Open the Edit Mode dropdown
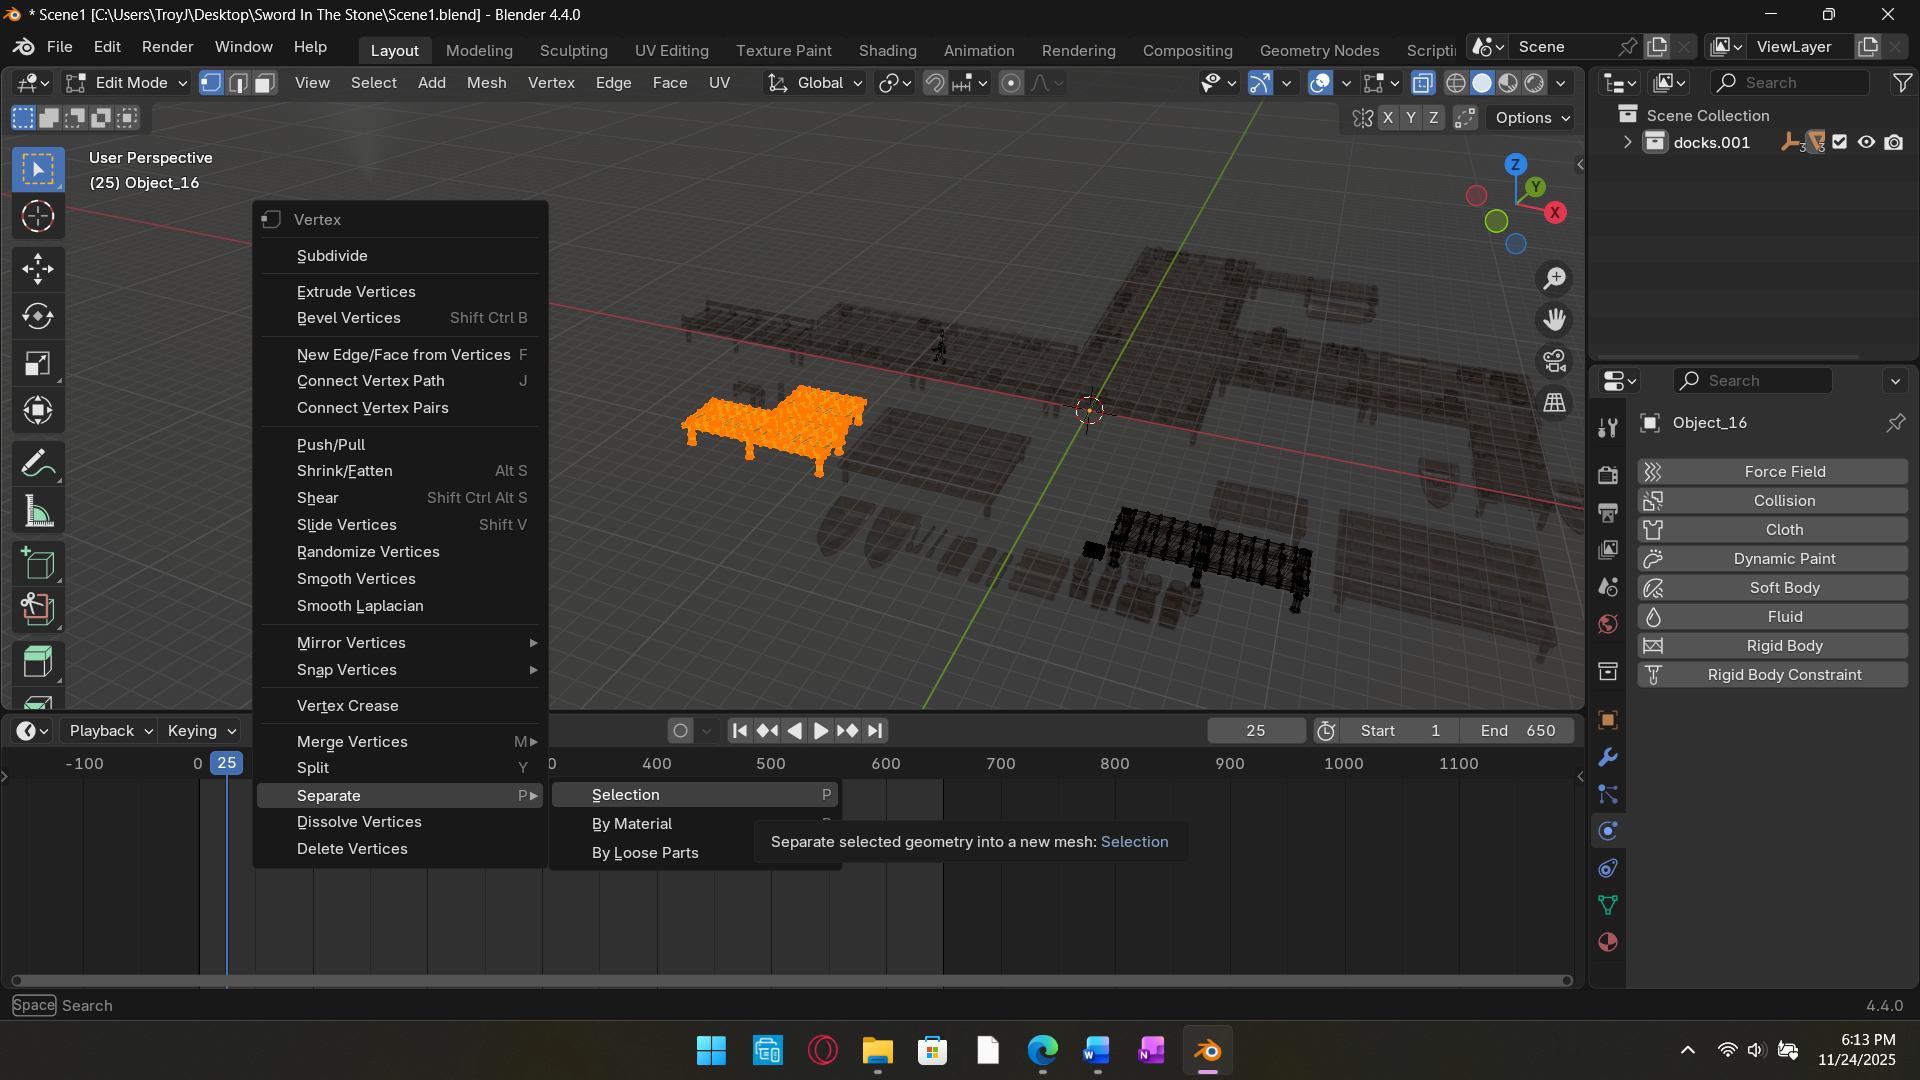The width and height of the screenshot is (1920, 1080). (126, 83)
